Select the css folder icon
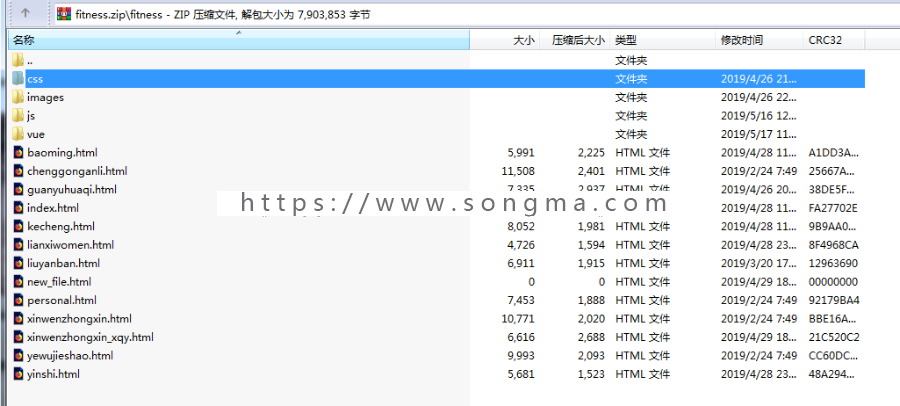The width and height of the screenshot is (900, 406). click(18, 79)
